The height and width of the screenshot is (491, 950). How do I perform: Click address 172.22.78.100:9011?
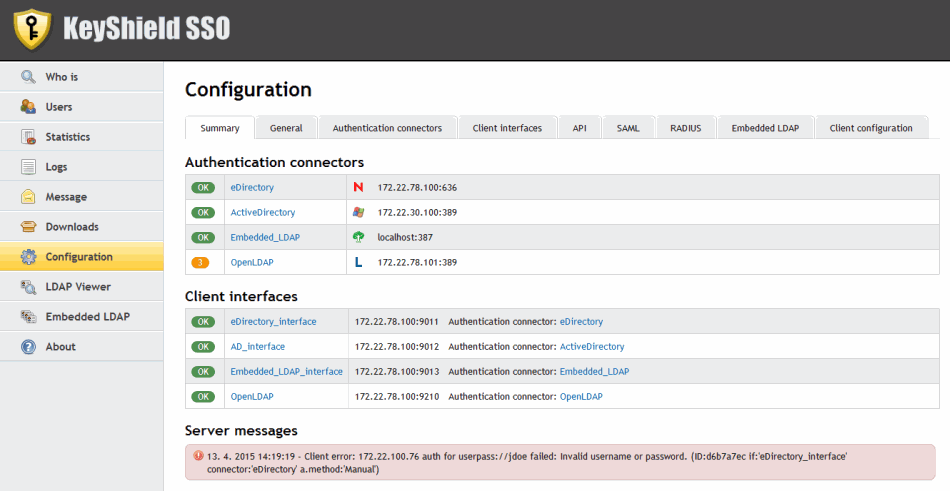click(x=397, y=322)
